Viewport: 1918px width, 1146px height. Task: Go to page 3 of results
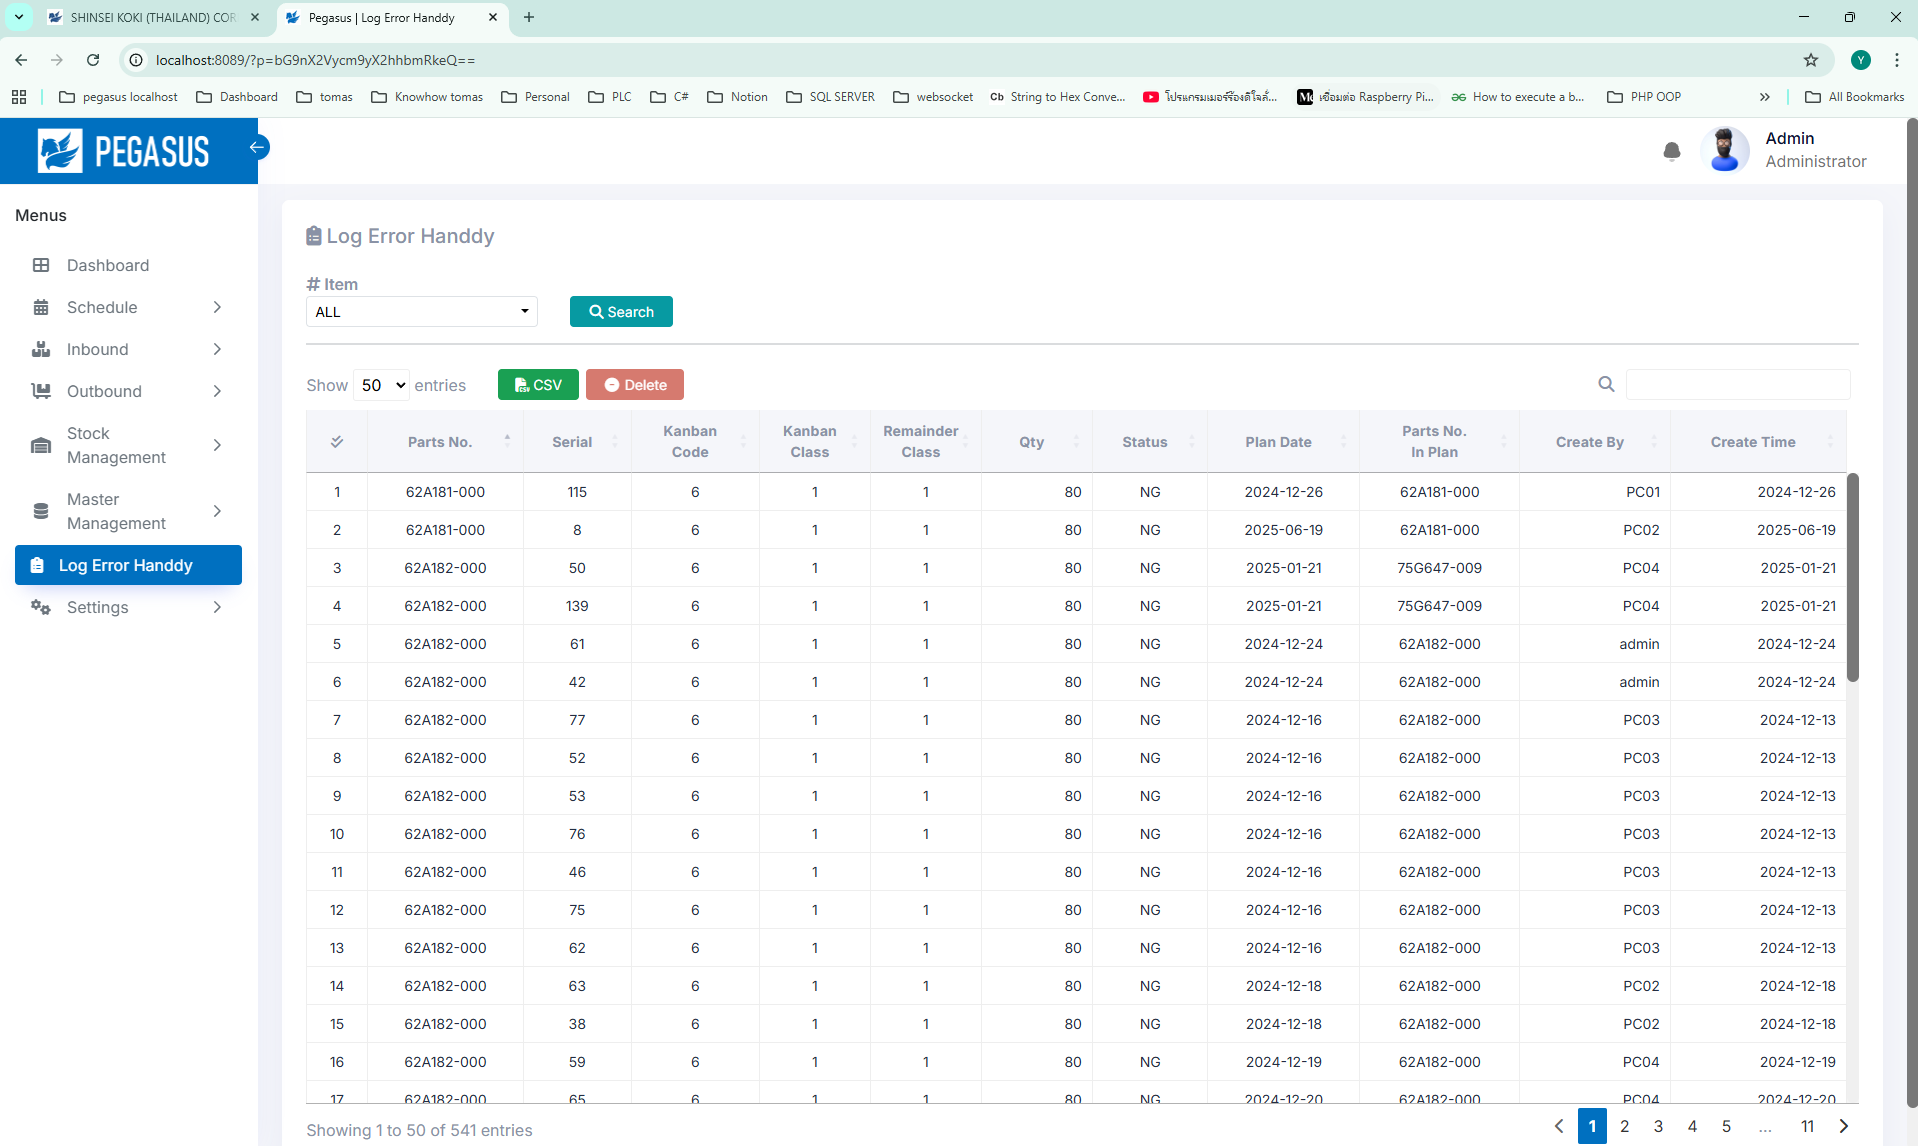coord(1658,1126)
